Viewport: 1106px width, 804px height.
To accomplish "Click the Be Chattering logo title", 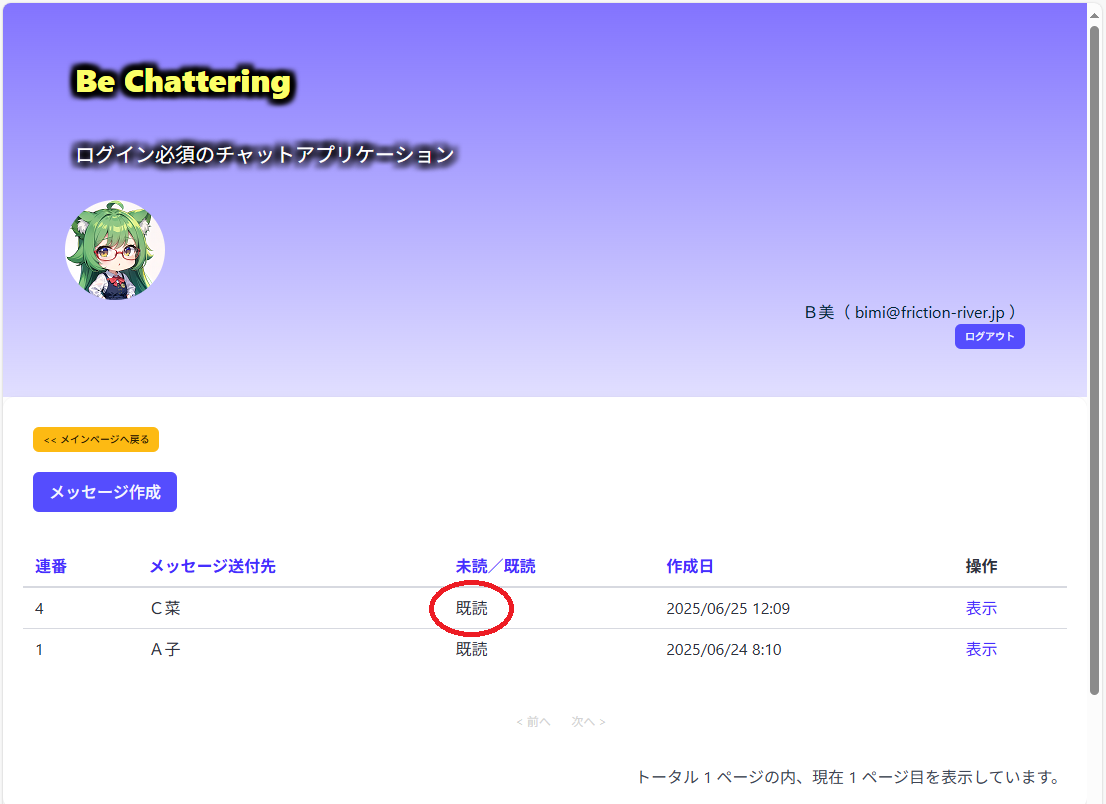I will click(183, 81).
